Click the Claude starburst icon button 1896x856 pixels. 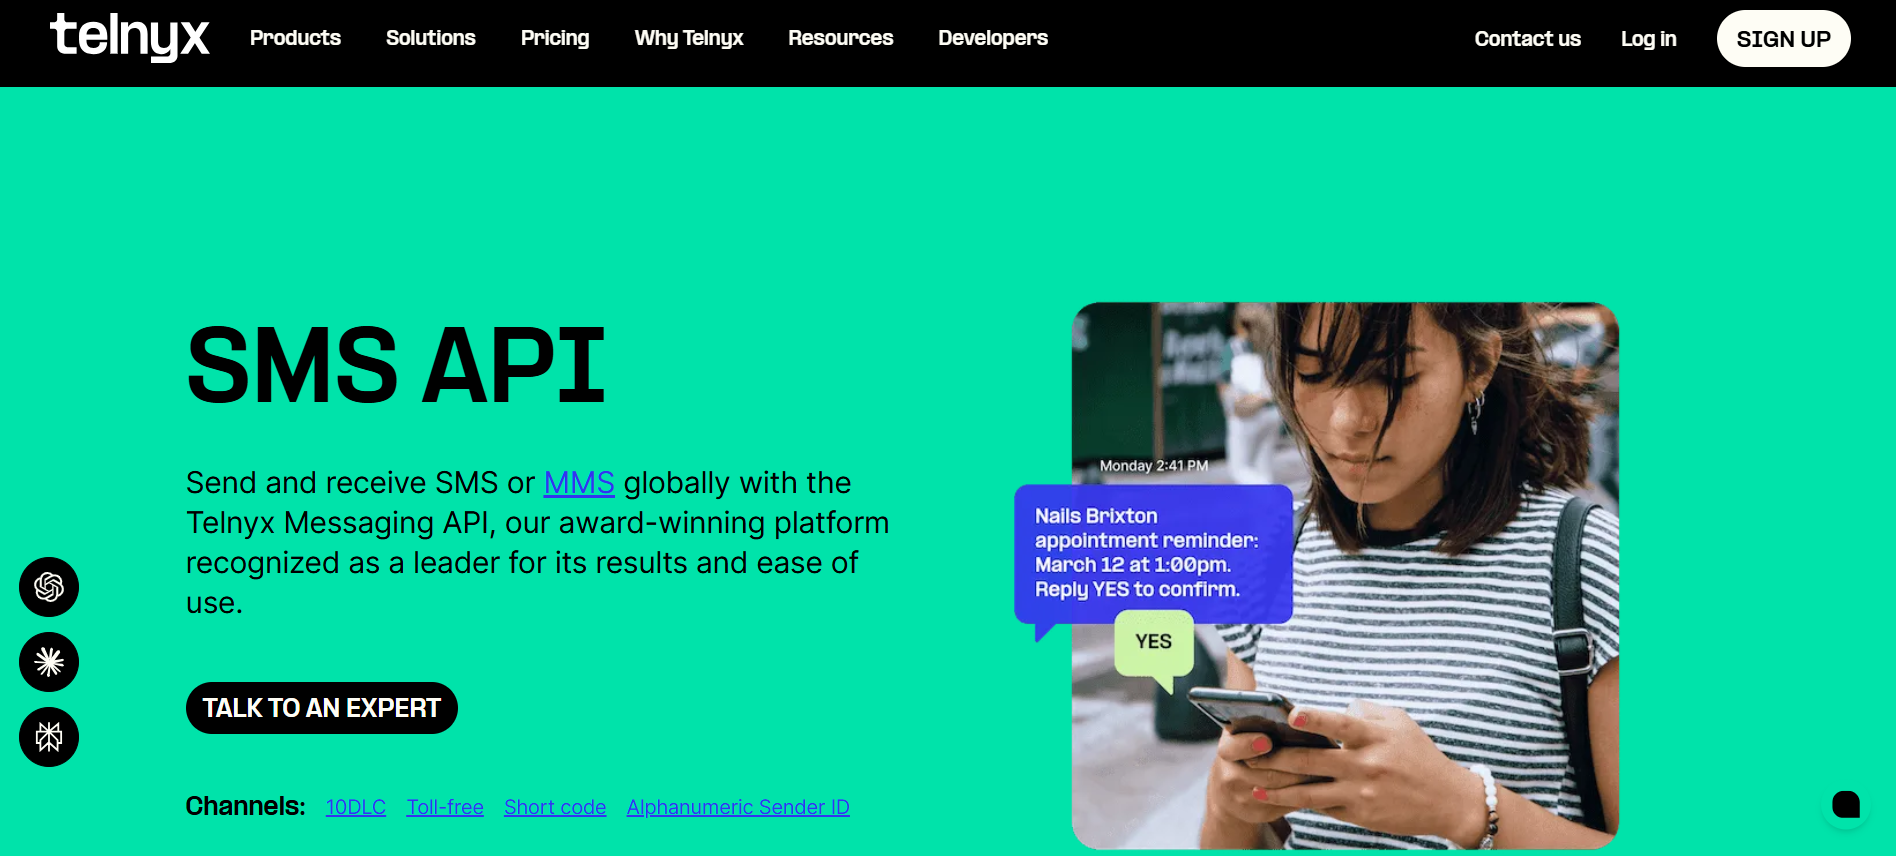tap(49, 662)
